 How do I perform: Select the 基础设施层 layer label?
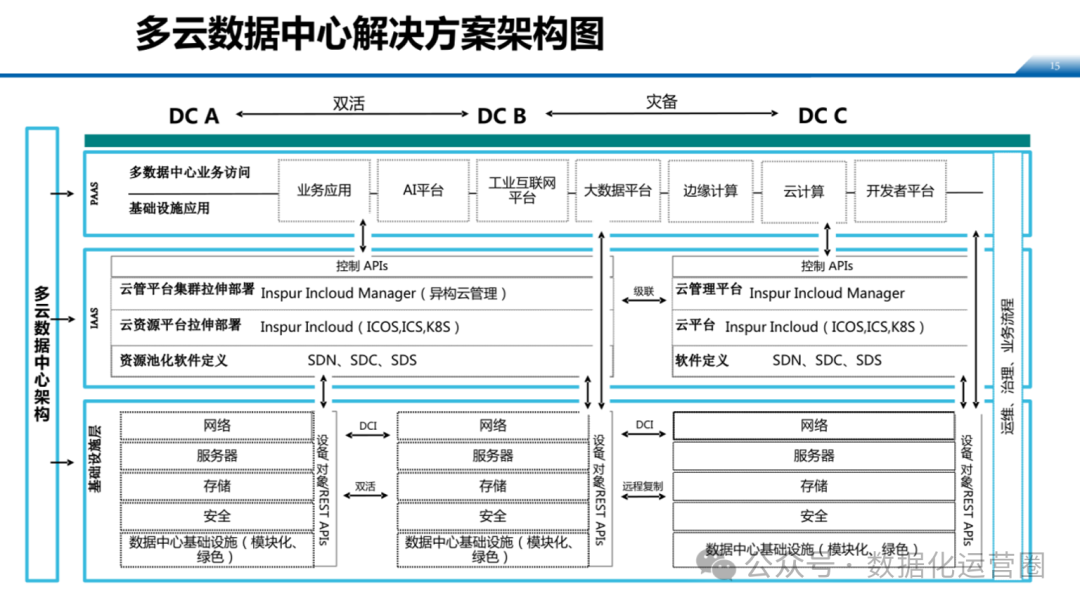[x=95, y=459]
